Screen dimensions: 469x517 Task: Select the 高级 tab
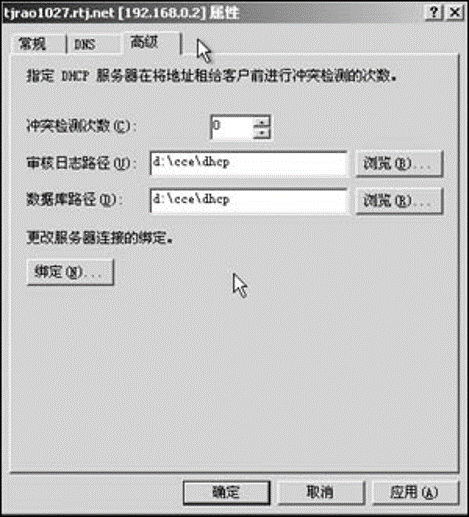(x=144, y=42)
